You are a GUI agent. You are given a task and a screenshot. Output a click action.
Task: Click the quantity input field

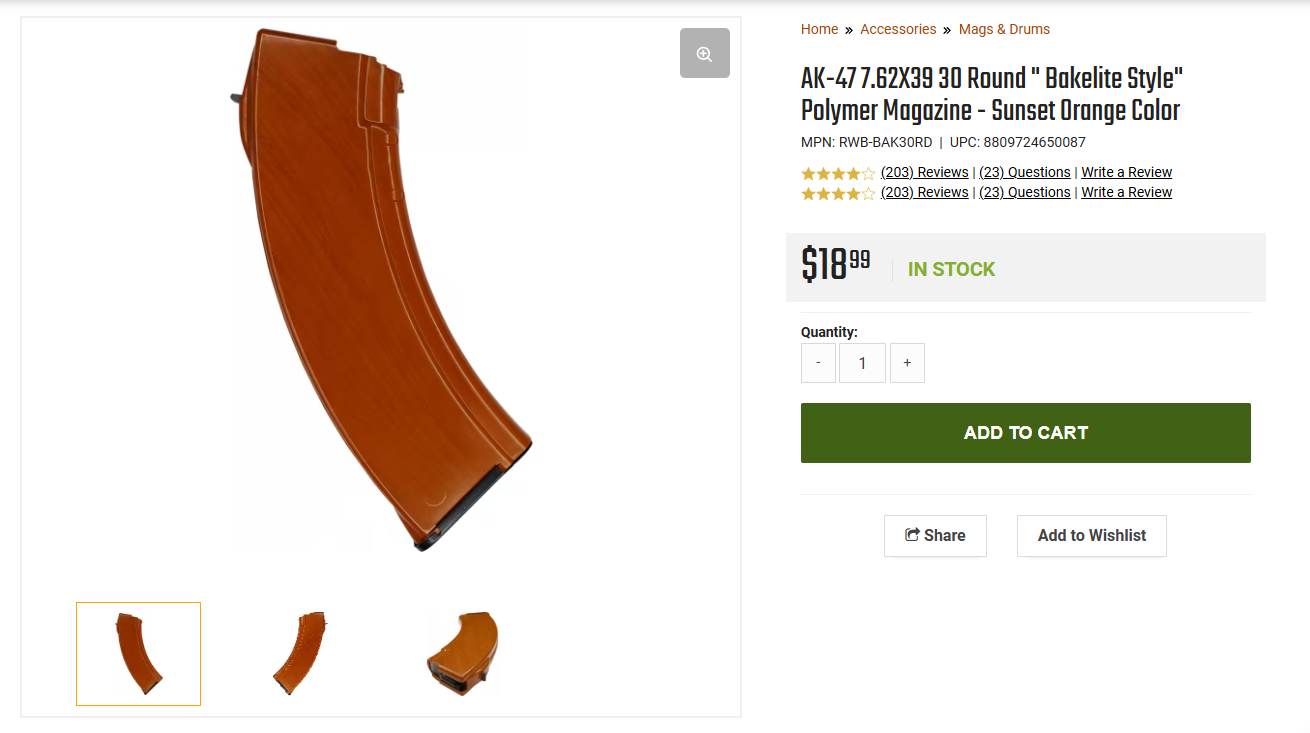click(x=862, y=363)
